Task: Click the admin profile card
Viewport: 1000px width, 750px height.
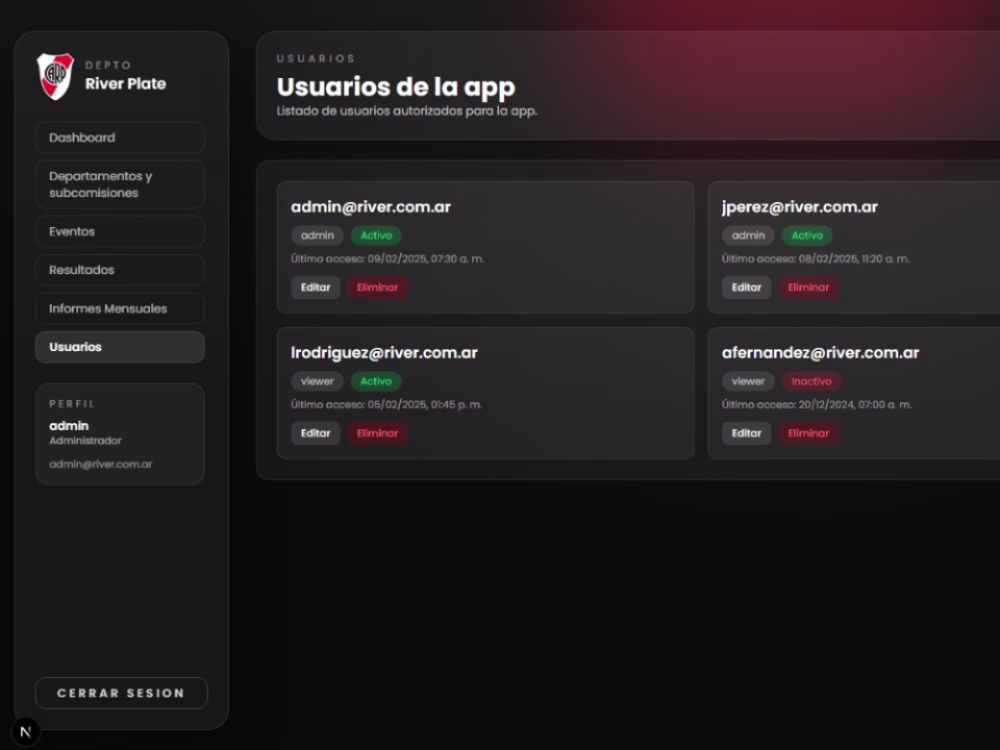Action: tap(120, 434)
